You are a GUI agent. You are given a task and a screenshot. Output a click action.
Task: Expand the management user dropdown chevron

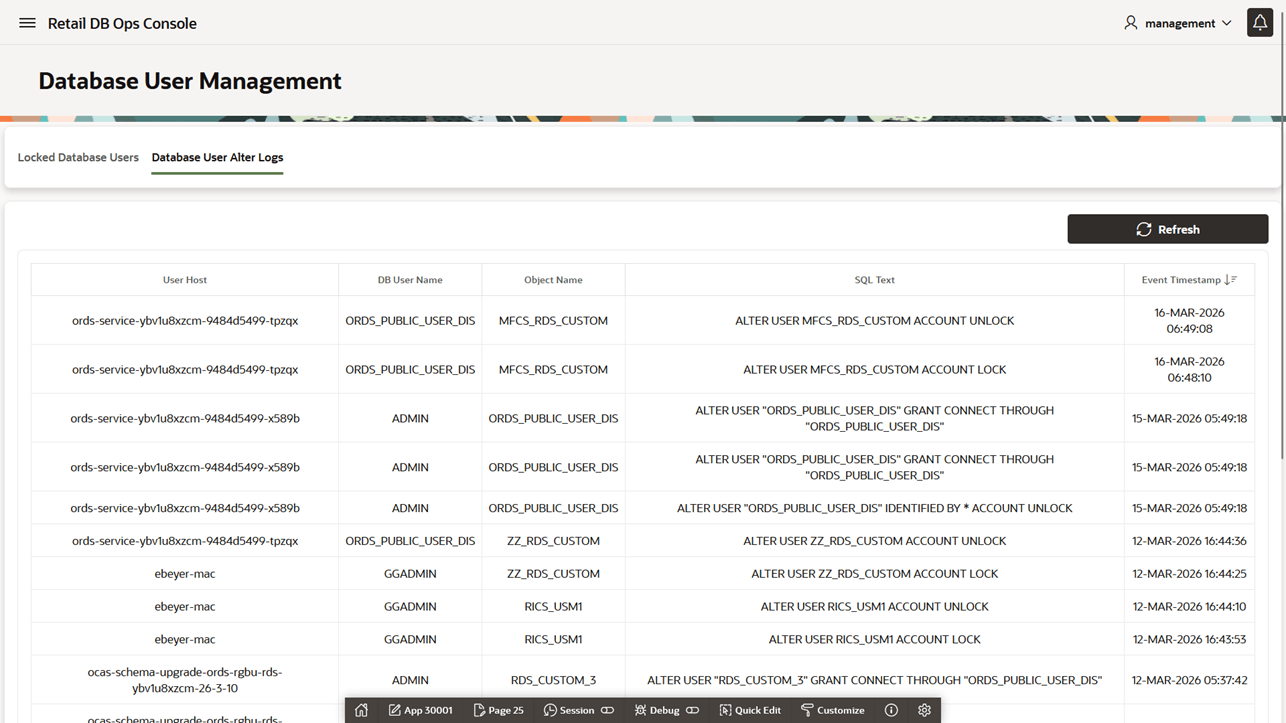point(1226,23)
